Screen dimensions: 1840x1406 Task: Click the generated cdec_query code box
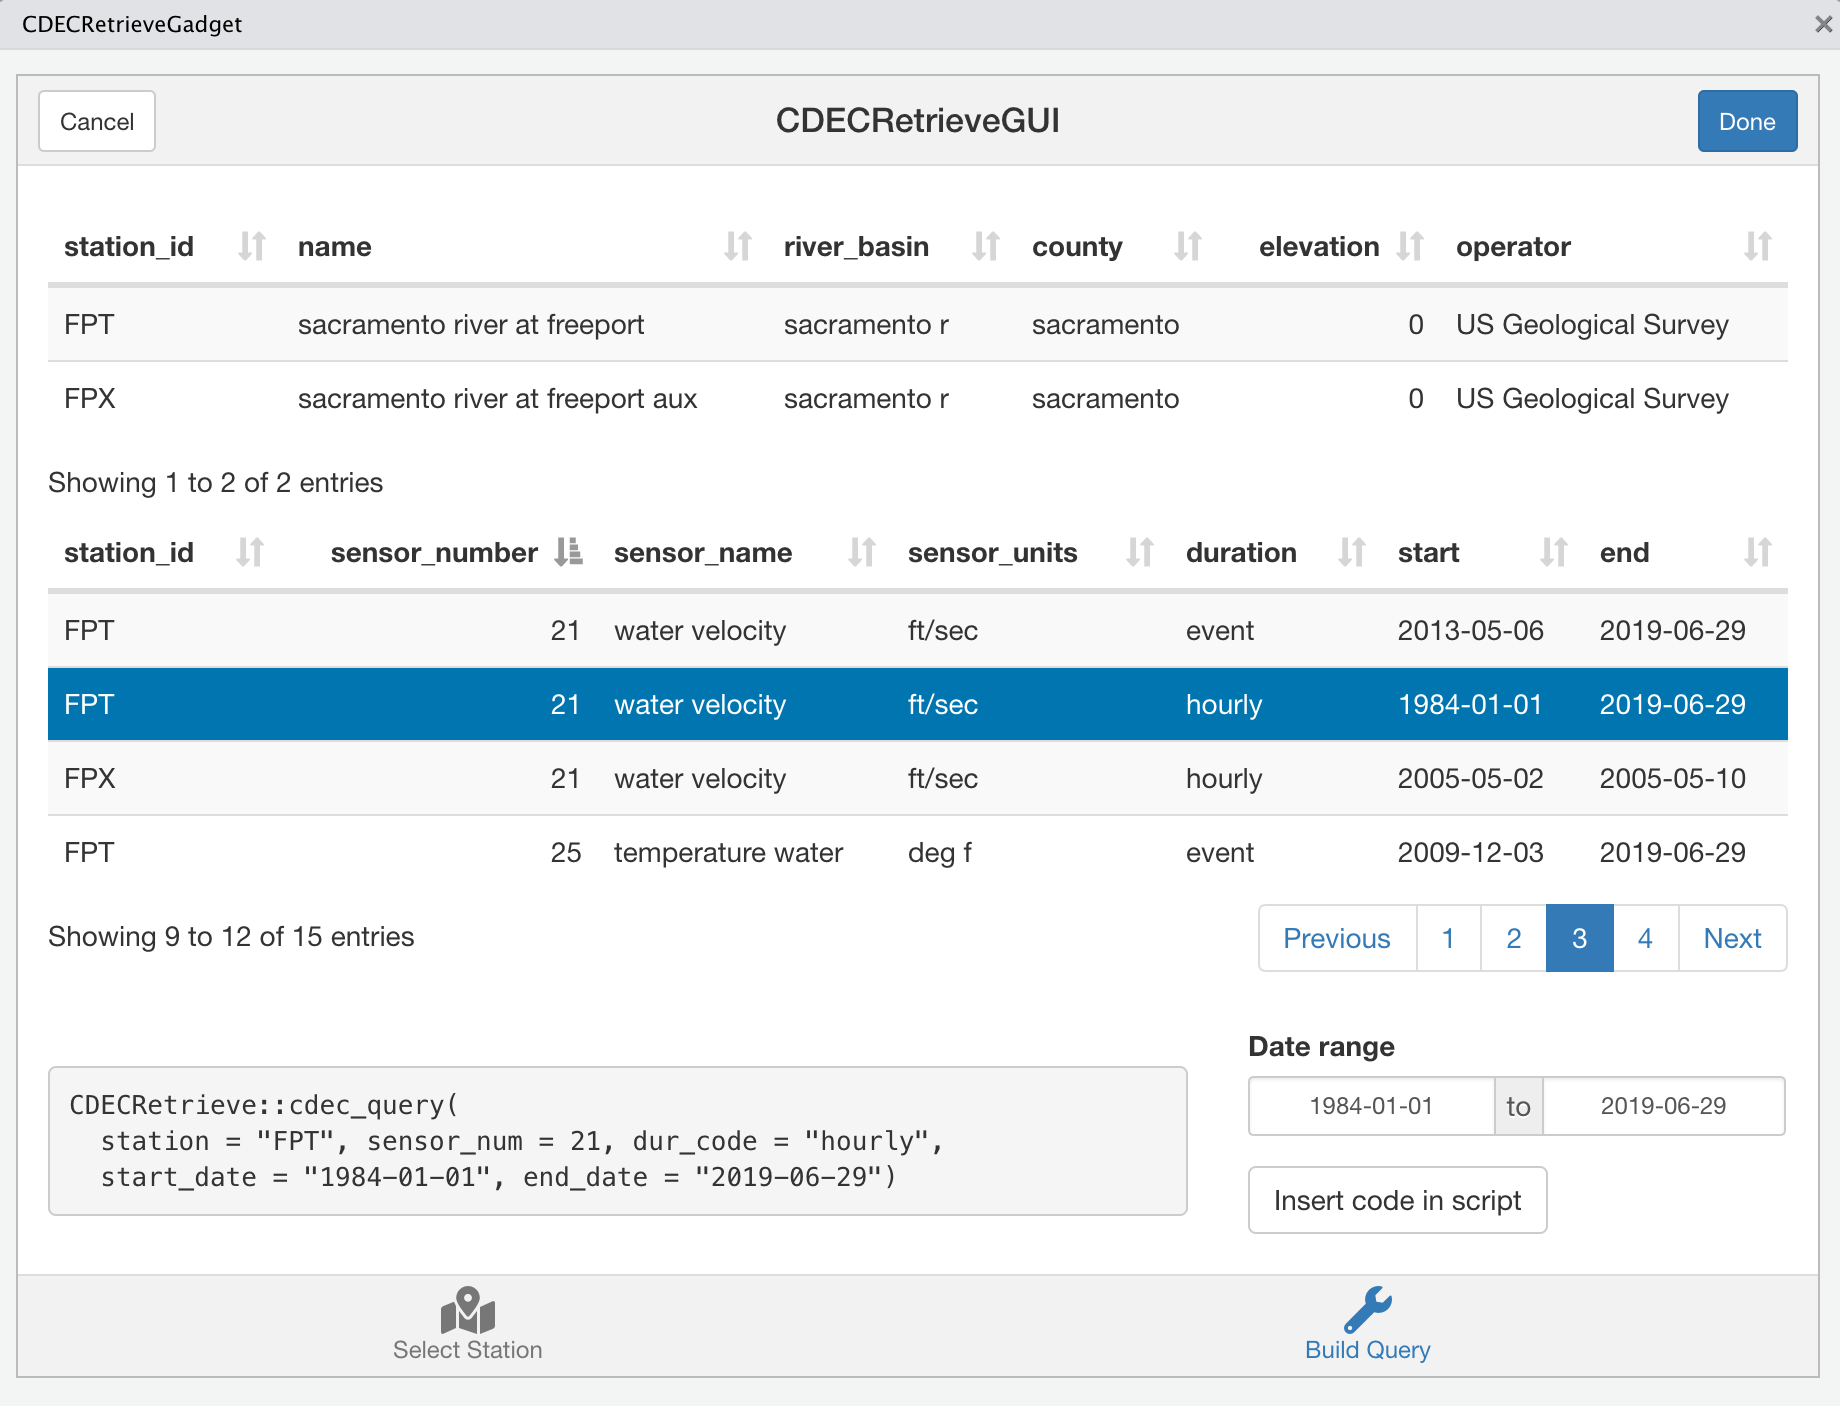pyautogui.click(x=617, y=1141)
